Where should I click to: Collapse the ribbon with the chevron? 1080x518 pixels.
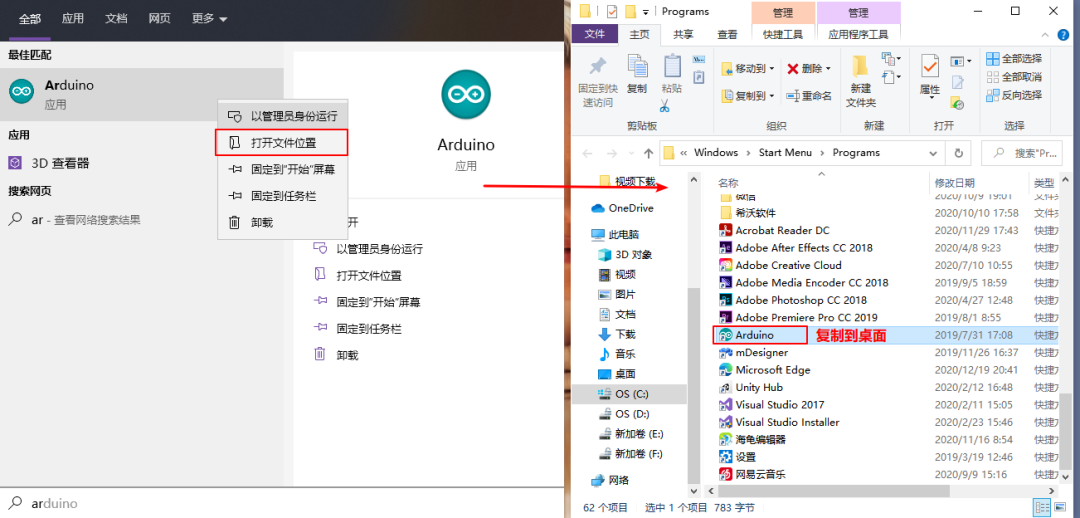1046,35
